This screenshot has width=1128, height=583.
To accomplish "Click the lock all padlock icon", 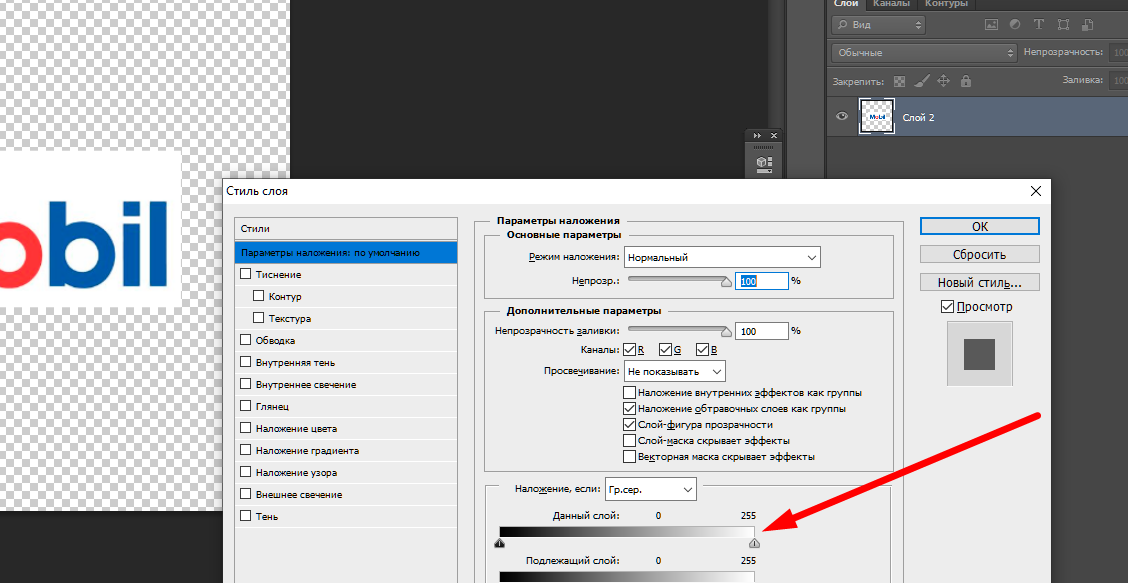I will [x=963, y=81].
